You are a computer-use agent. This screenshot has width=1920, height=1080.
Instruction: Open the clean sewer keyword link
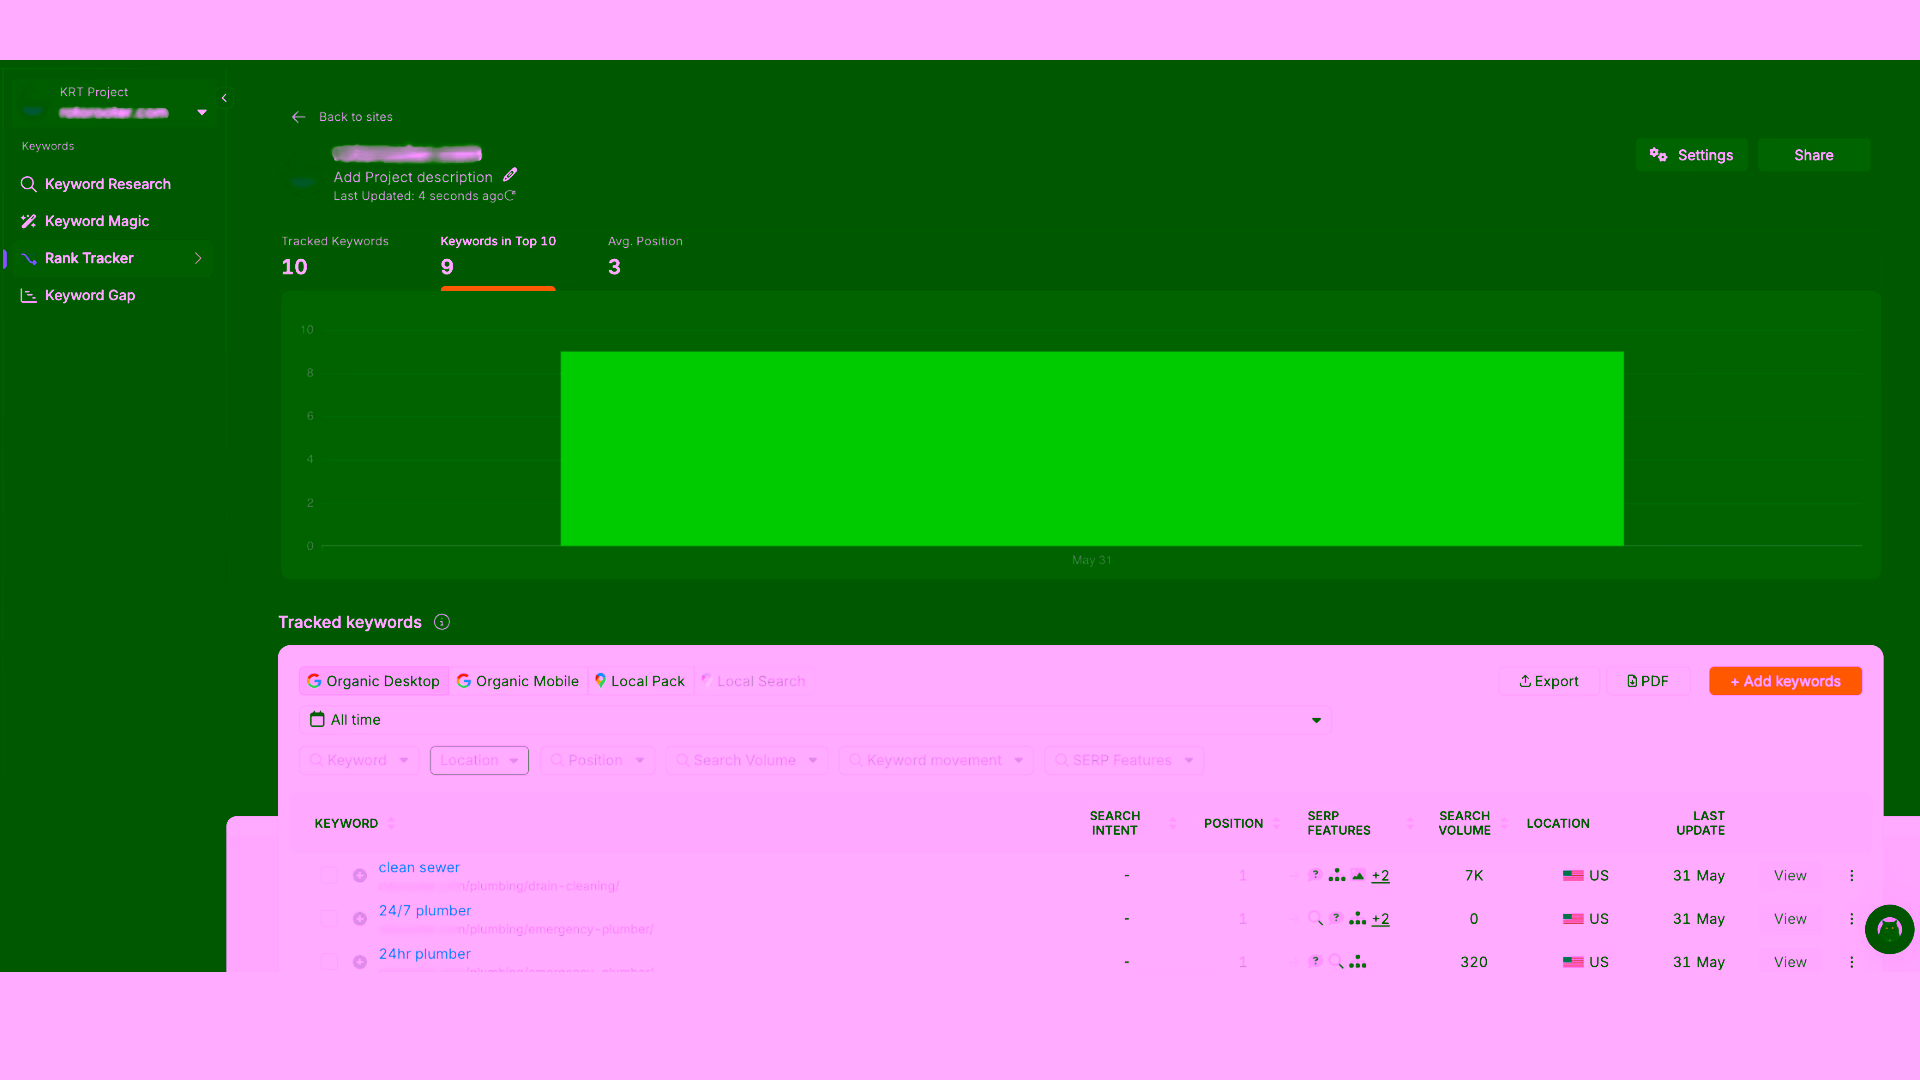click(x=419, y=867)
